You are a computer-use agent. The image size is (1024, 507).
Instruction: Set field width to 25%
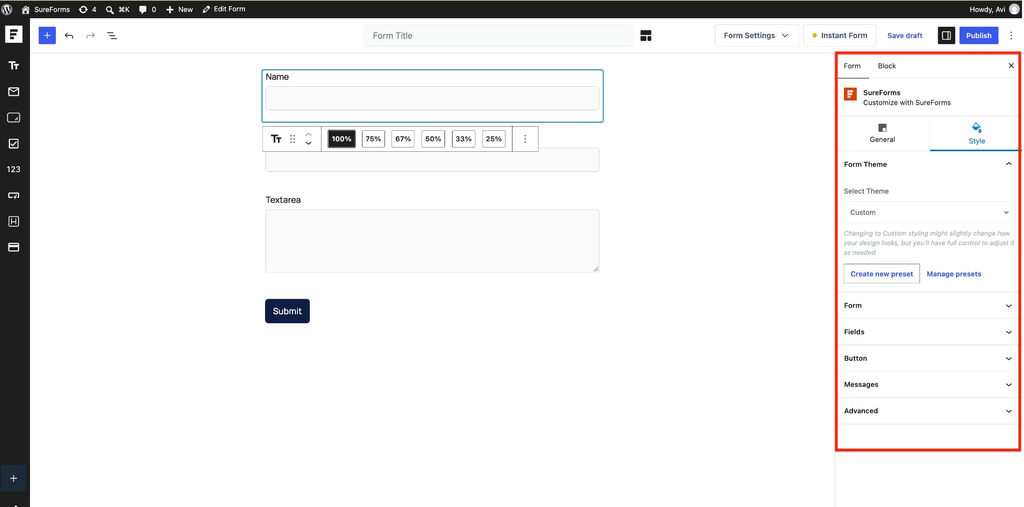tap(494, 139)
